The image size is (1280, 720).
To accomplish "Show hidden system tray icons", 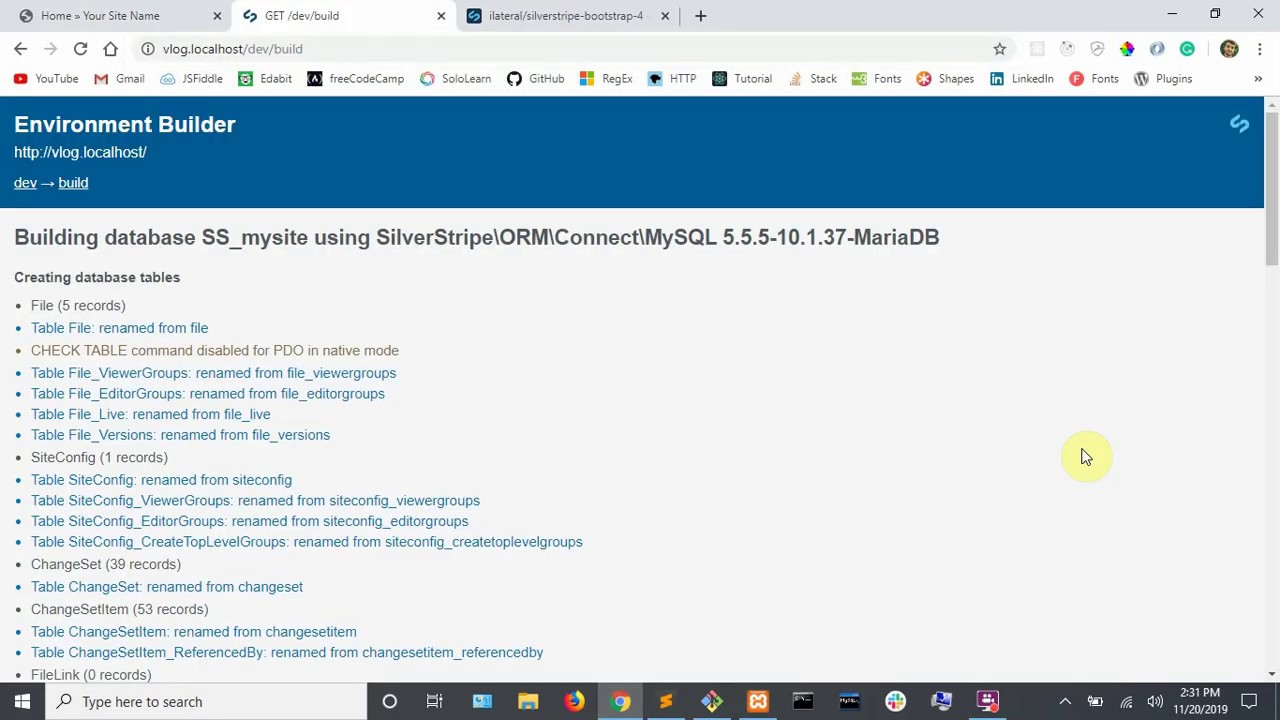I will click(1065, 701).
